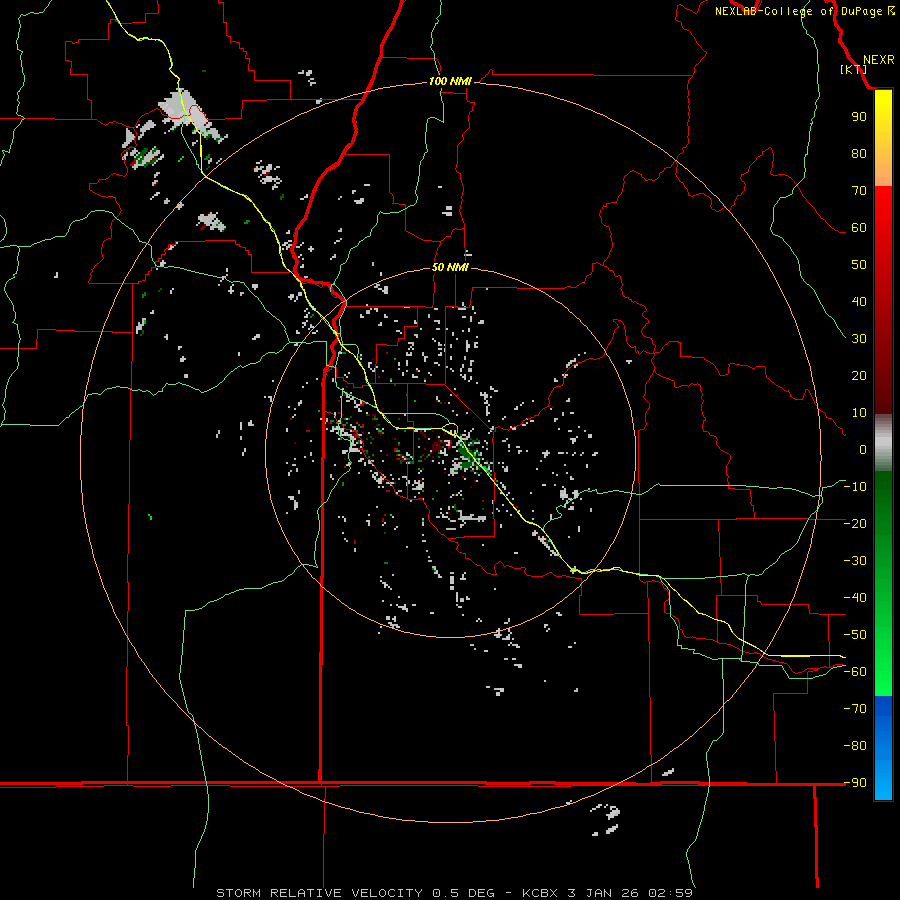Select the positive 70 scale value

(859, 191)
